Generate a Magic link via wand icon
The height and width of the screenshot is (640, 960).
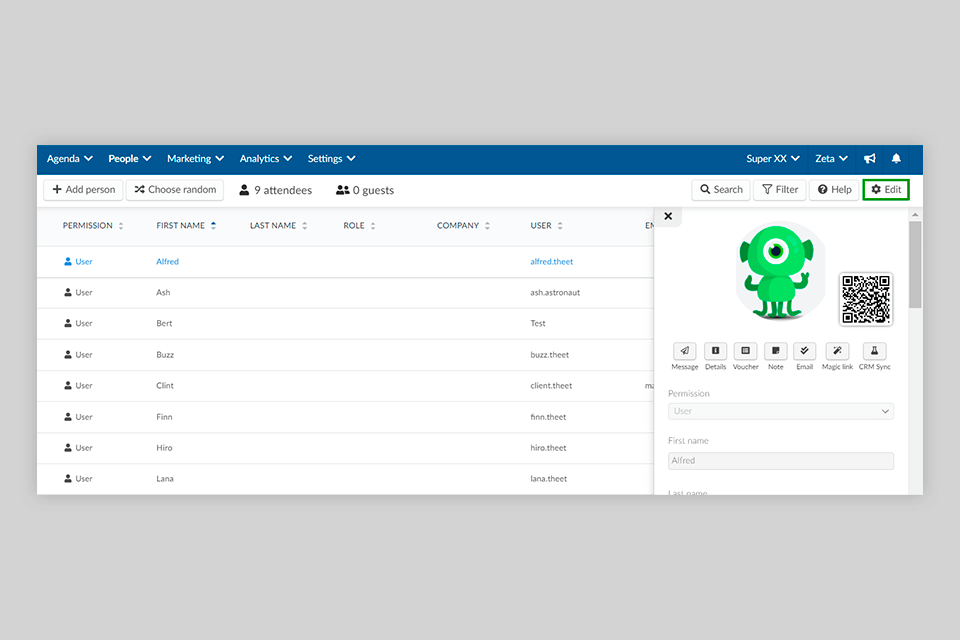point(837,351)
